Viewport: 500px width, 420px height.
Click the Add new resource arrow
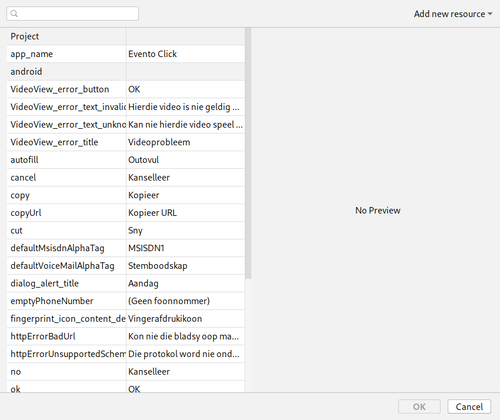(x=490, y=14)
